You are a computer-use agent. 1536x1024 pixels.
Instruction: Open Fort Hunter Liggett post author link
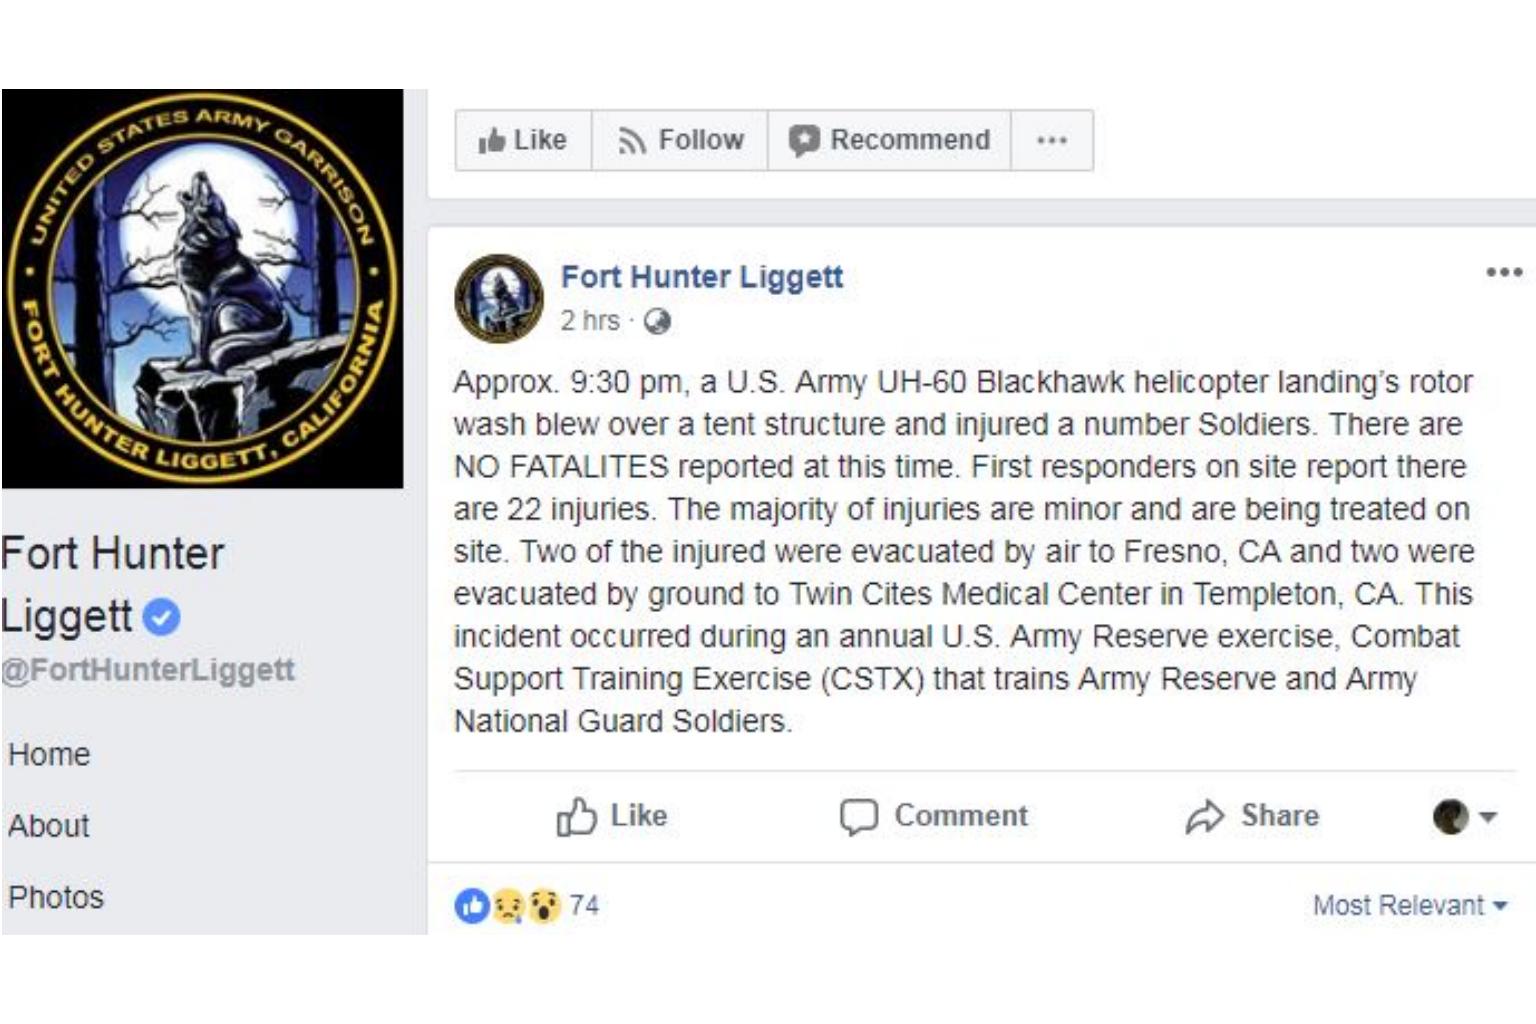click(701, 277)
